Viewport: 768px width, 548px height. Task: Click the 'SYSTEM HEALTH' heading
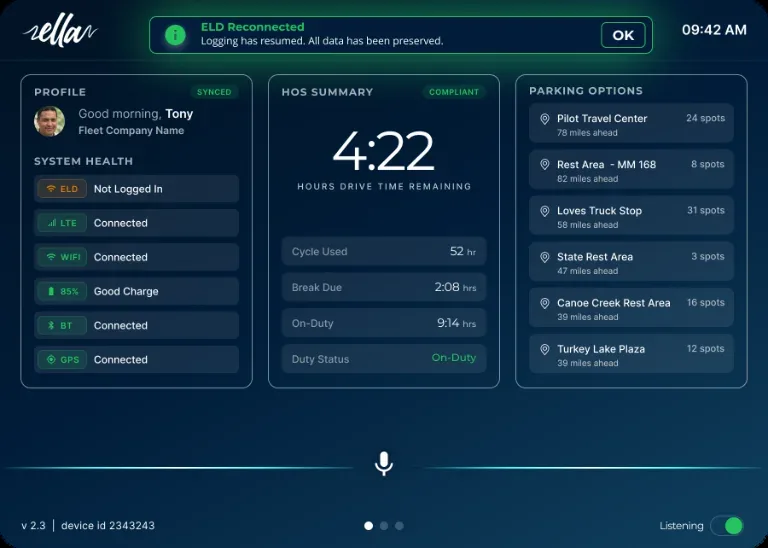coord(83,162)
